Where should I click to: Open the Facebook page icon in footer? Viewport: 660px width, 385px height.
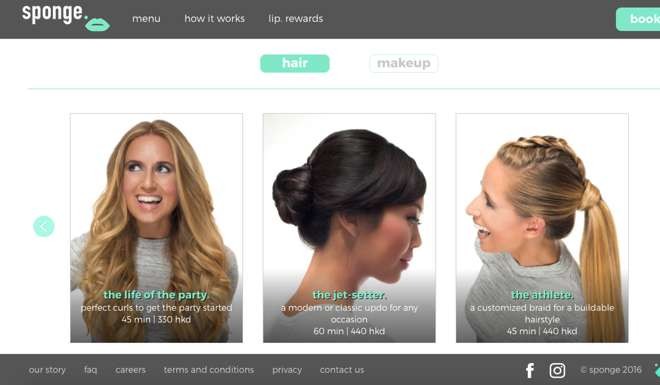pos(530,371)
